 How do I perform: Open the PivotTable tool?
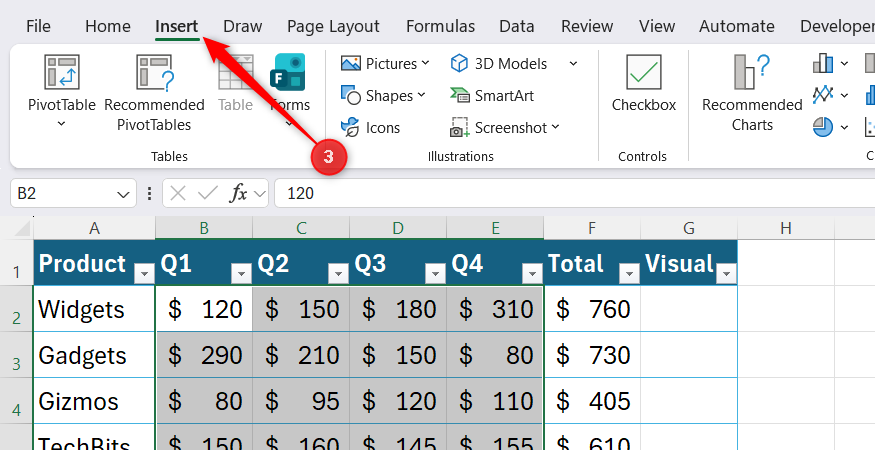click(x=61, y=84)
